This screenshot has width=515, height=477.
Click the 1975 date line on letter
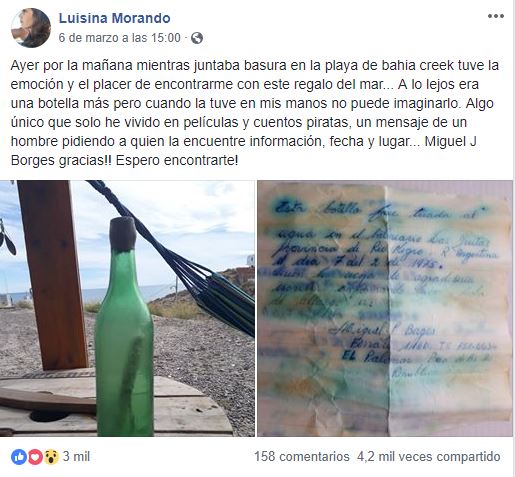(357, 264)
